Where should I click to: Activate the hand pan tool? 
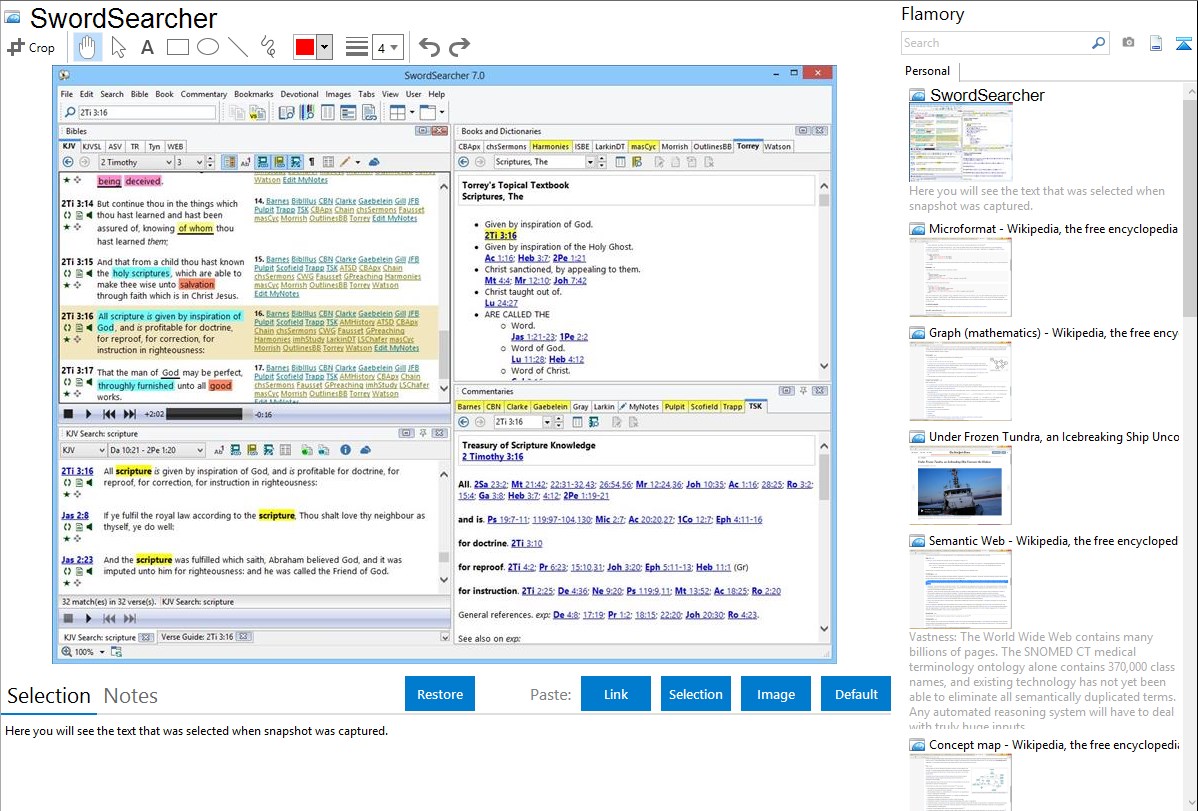pos(87,47)
